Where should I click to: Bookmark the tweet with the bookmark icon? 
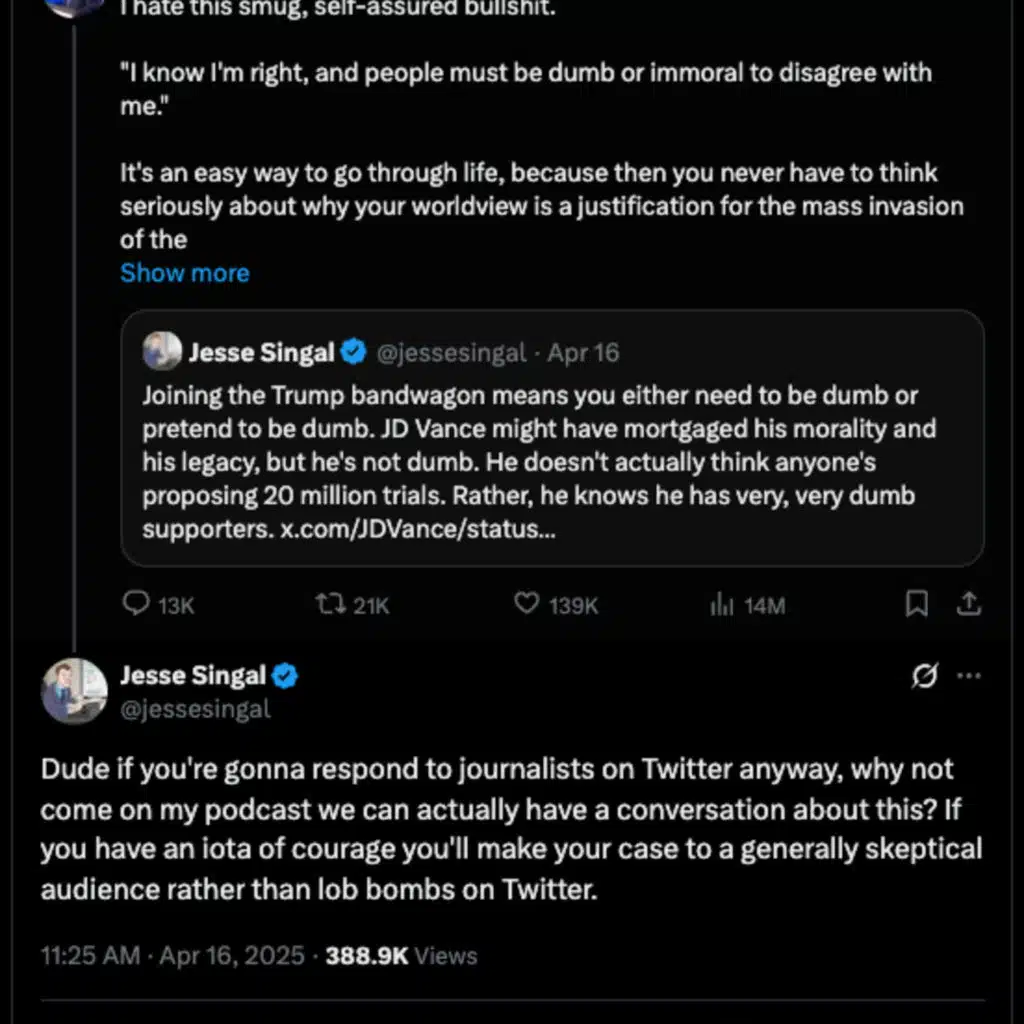tap(917, 604)
